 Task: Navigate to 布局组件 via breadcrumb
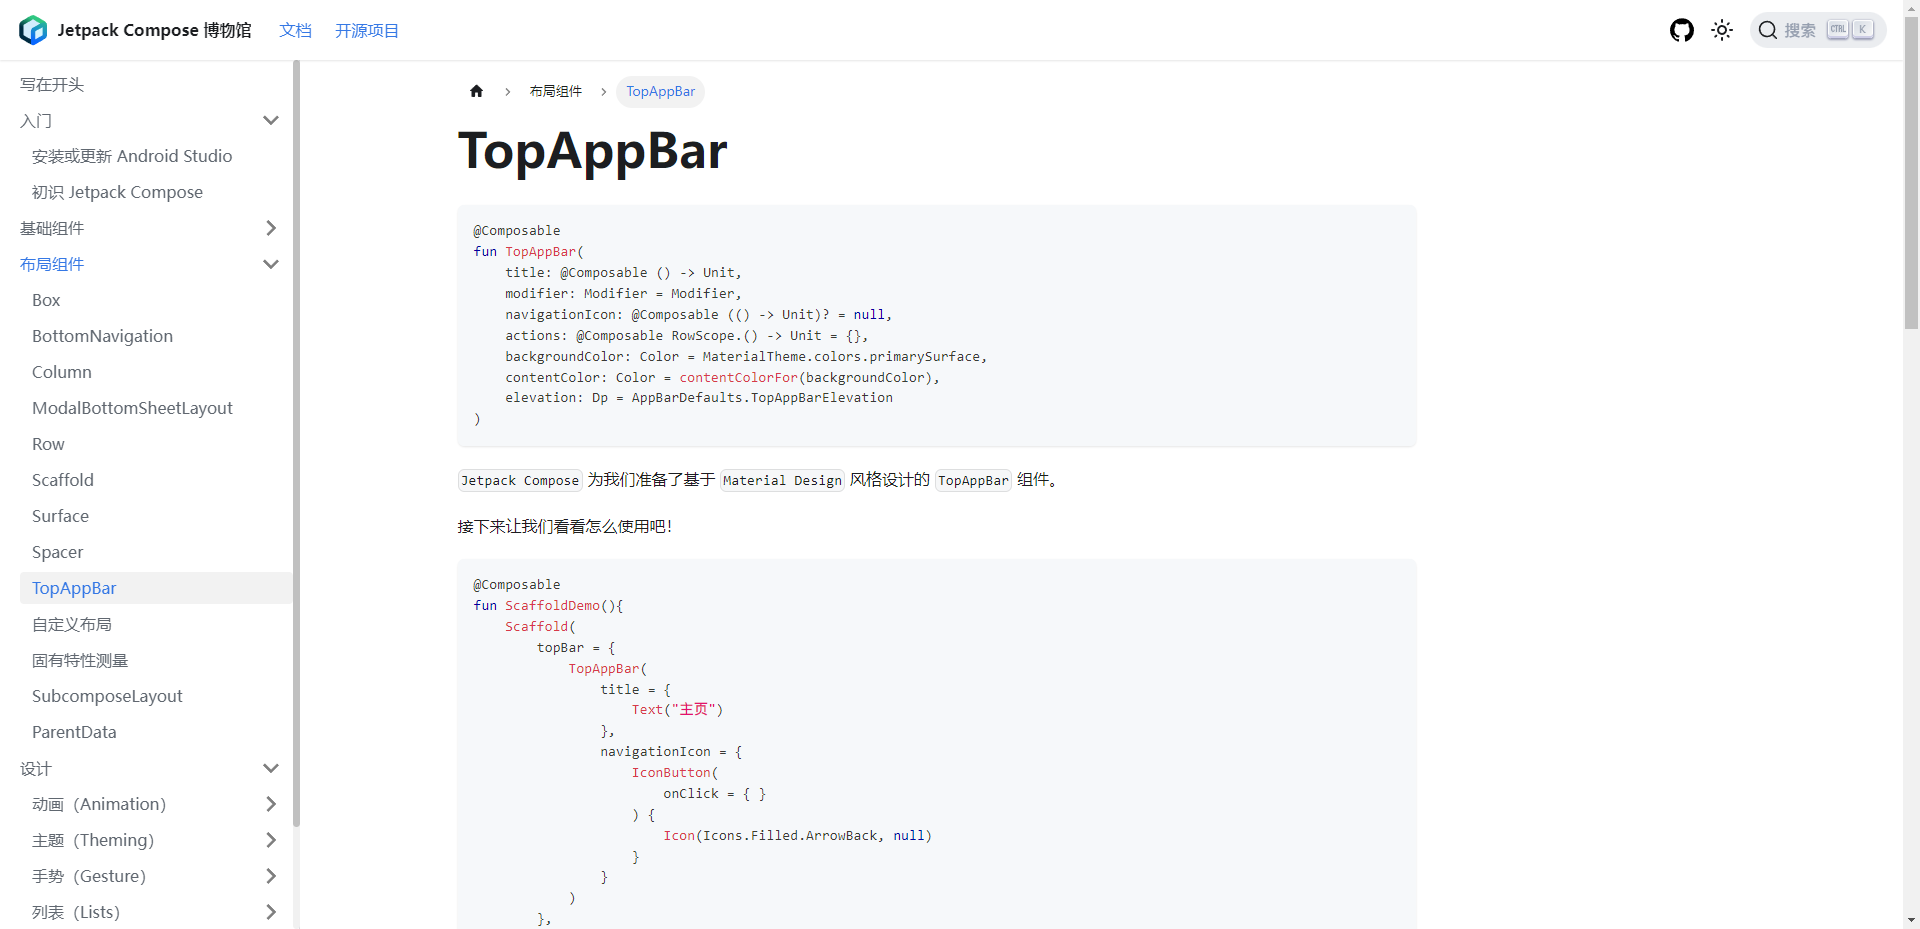pos(557,91)
